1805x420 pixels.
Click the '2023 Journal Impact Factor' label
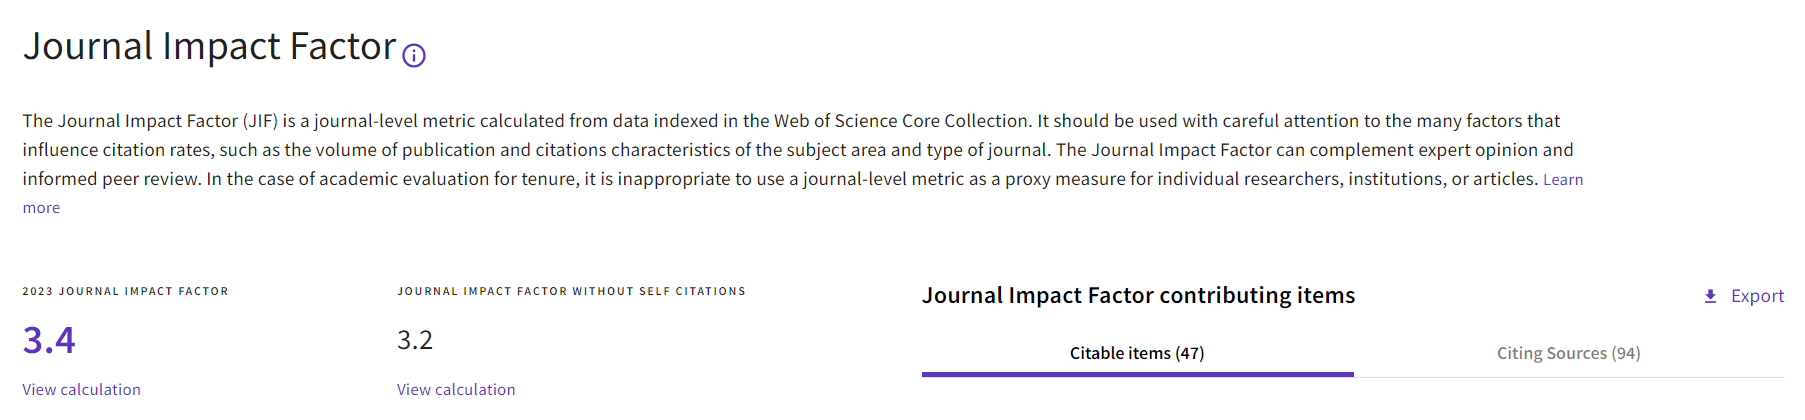pos(126,291)
